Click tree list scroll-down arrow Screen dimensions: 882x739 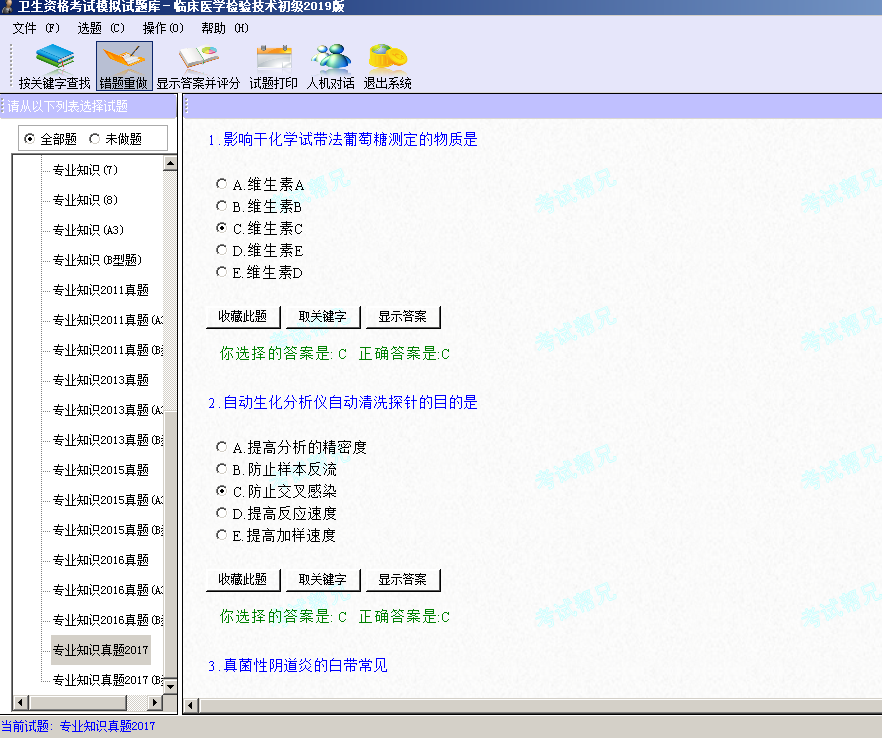170,686
